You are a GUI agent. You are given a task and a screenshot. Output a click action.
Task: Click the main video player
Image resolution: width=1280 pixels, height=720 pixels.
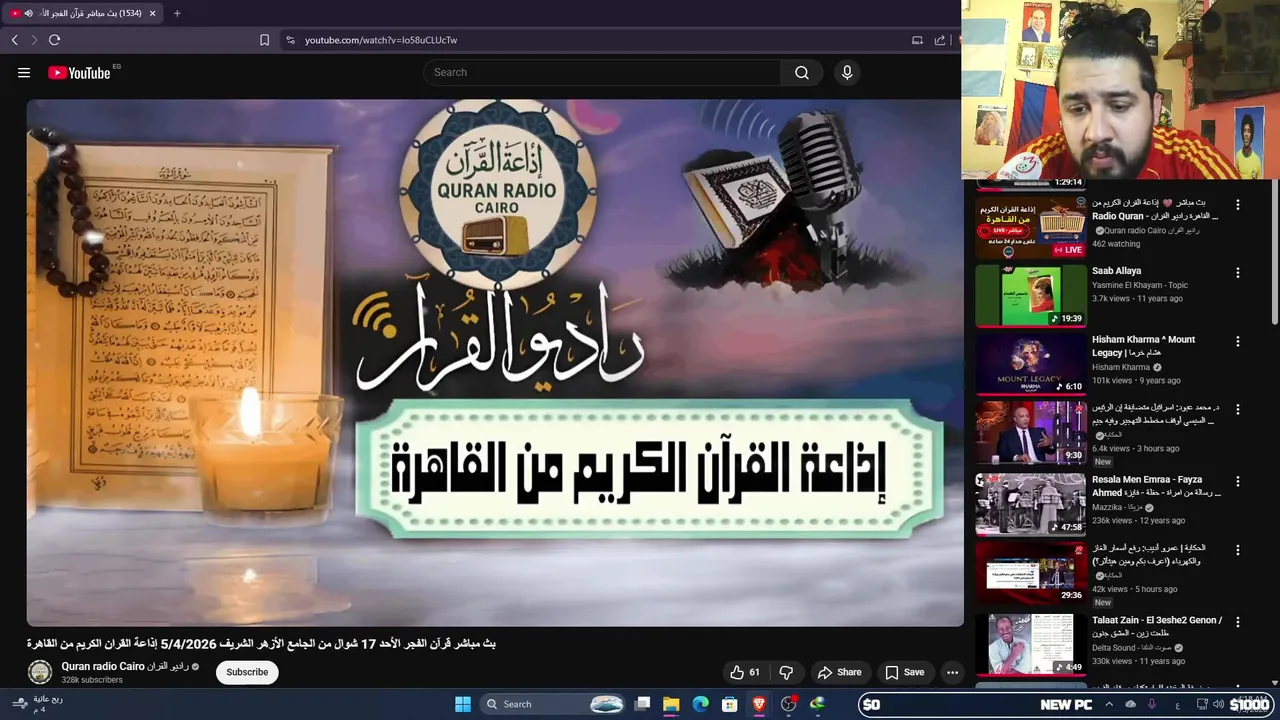tap(495, 363)
